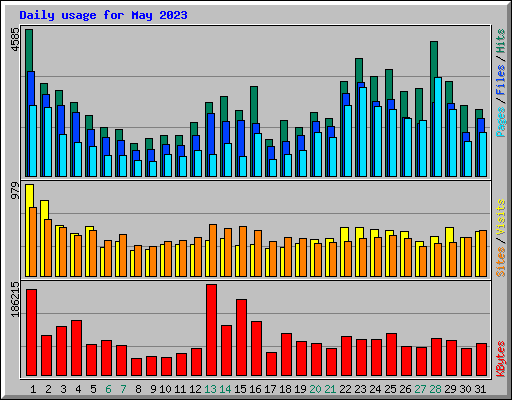Click the cyan "Pages" legend label
Screen dimensions: 512x400
(x=501, y=122)
